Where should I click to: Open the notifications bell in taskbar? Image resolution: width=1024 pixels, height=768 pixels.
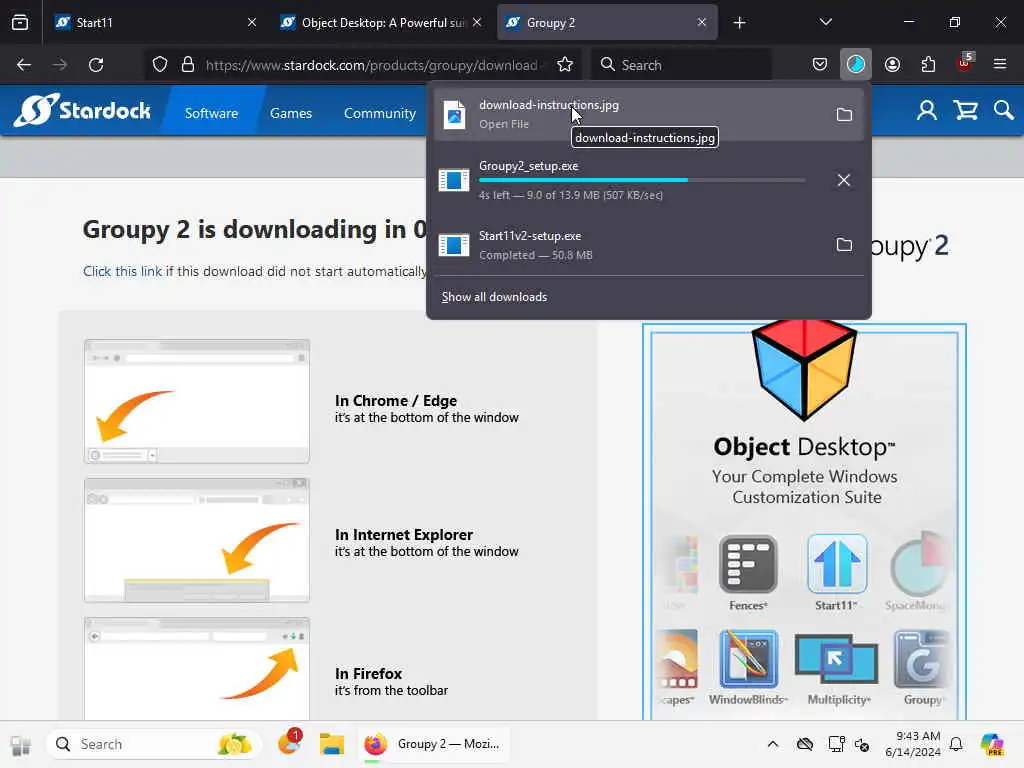(x=956, y=744)
